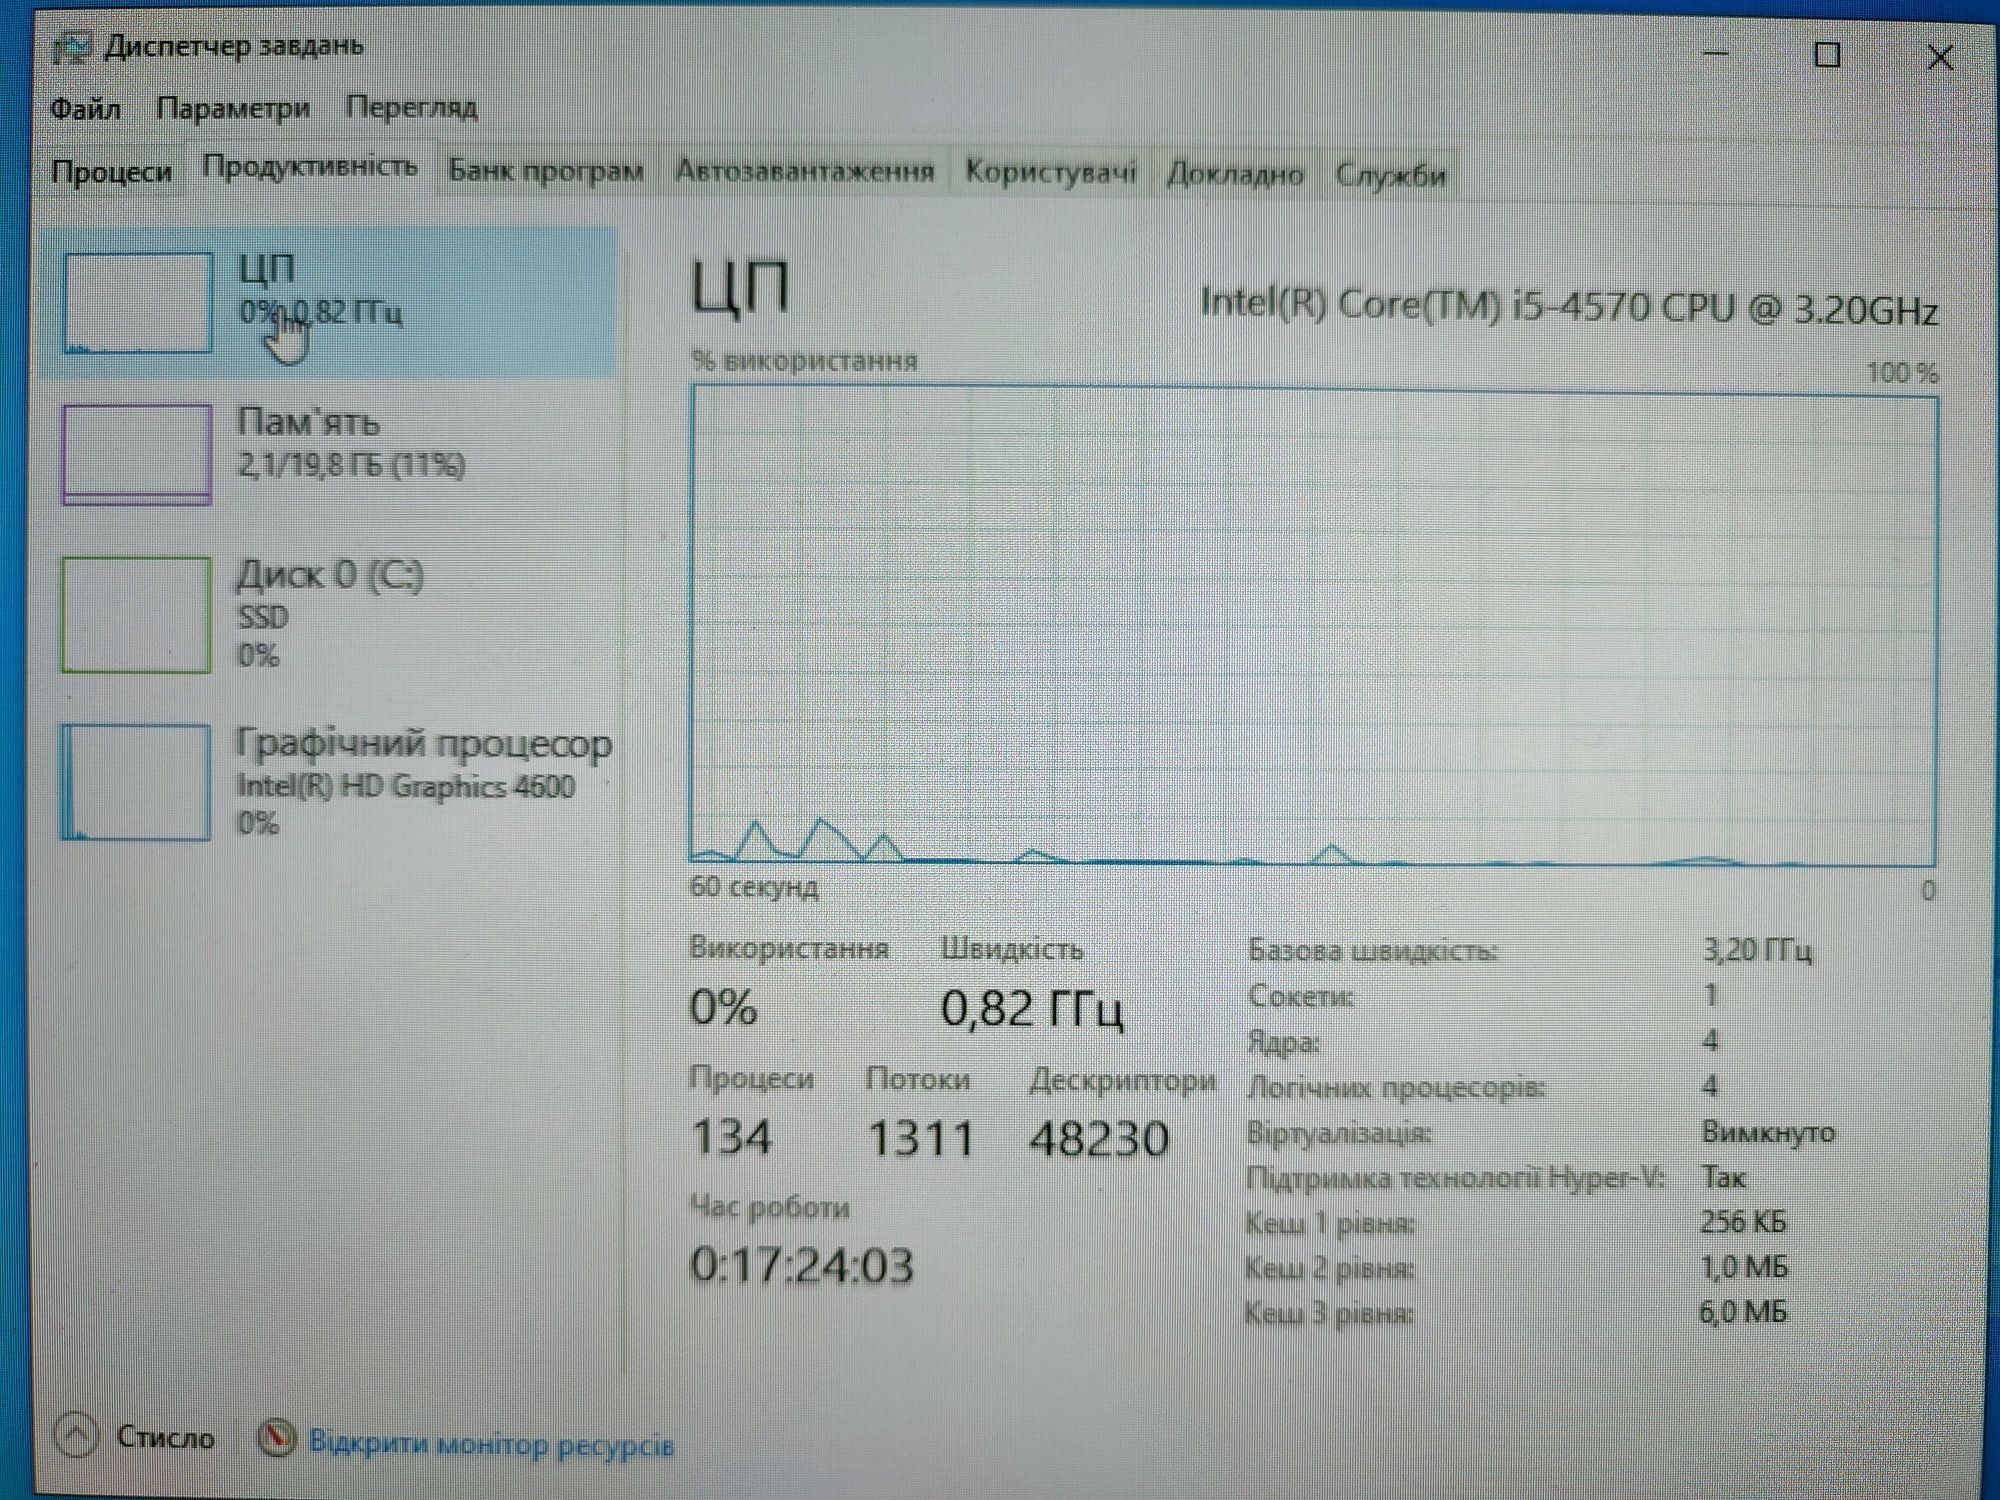Click the base speed value 3,20 ГГц
The width and height of the screenshot is (2000, 1500).
click(x=1757, y=949)
